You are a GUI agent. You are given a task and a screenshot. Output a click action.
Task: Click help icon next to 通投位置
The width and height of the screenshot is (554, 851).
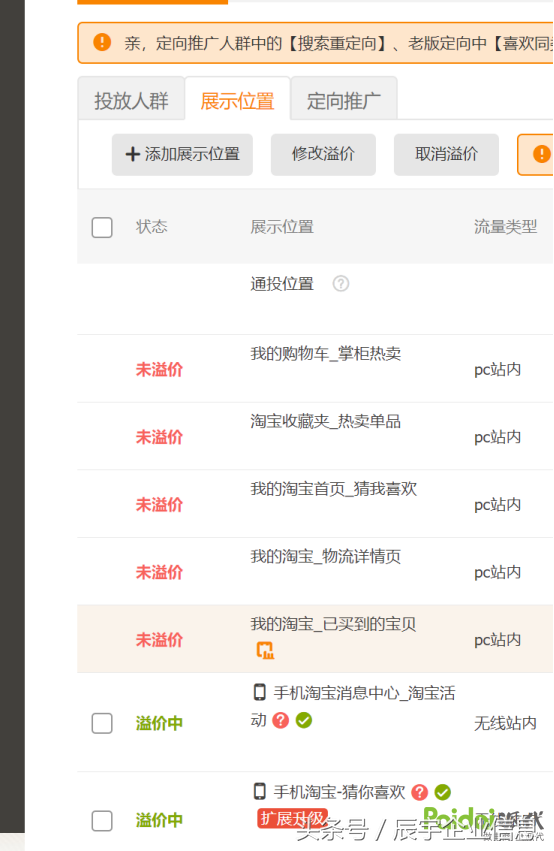(341, 283)
